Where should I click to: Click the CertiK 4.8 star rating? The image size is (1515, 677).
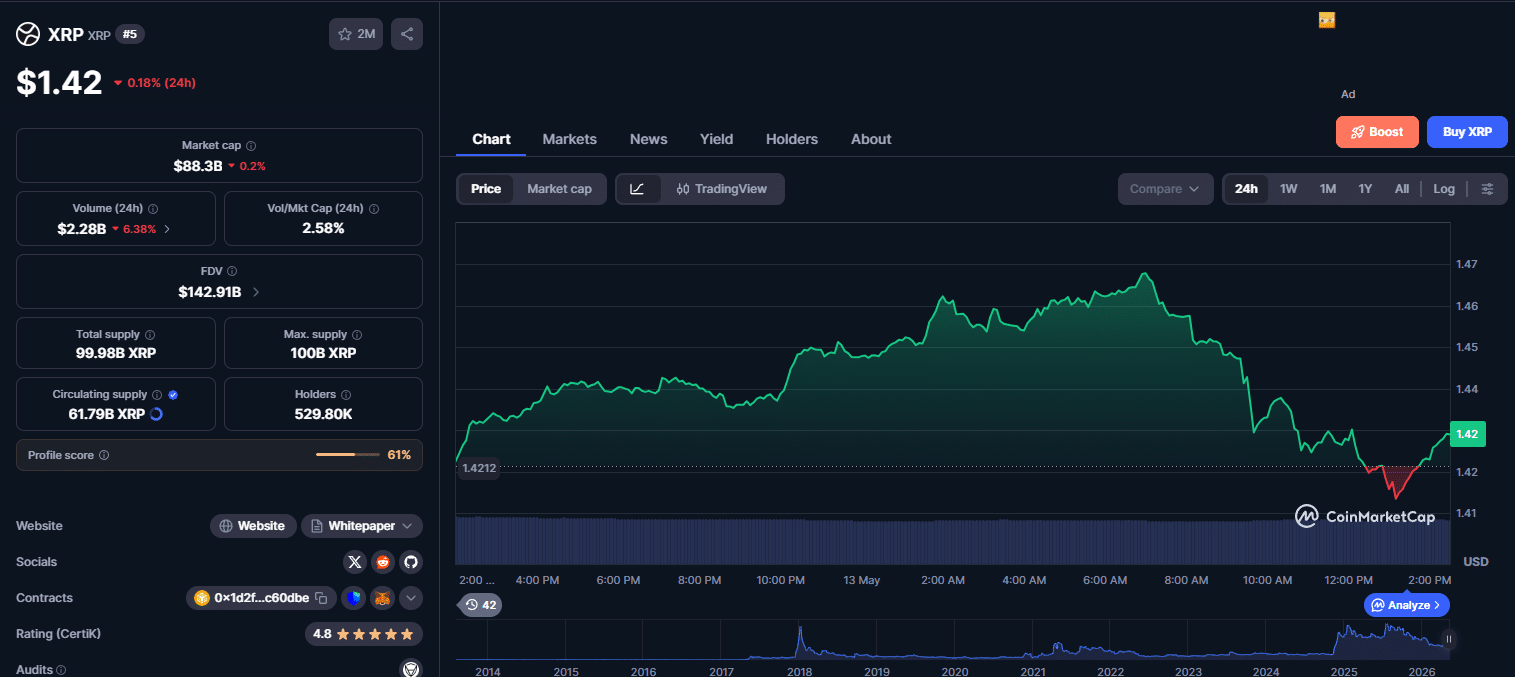point(364,634)
